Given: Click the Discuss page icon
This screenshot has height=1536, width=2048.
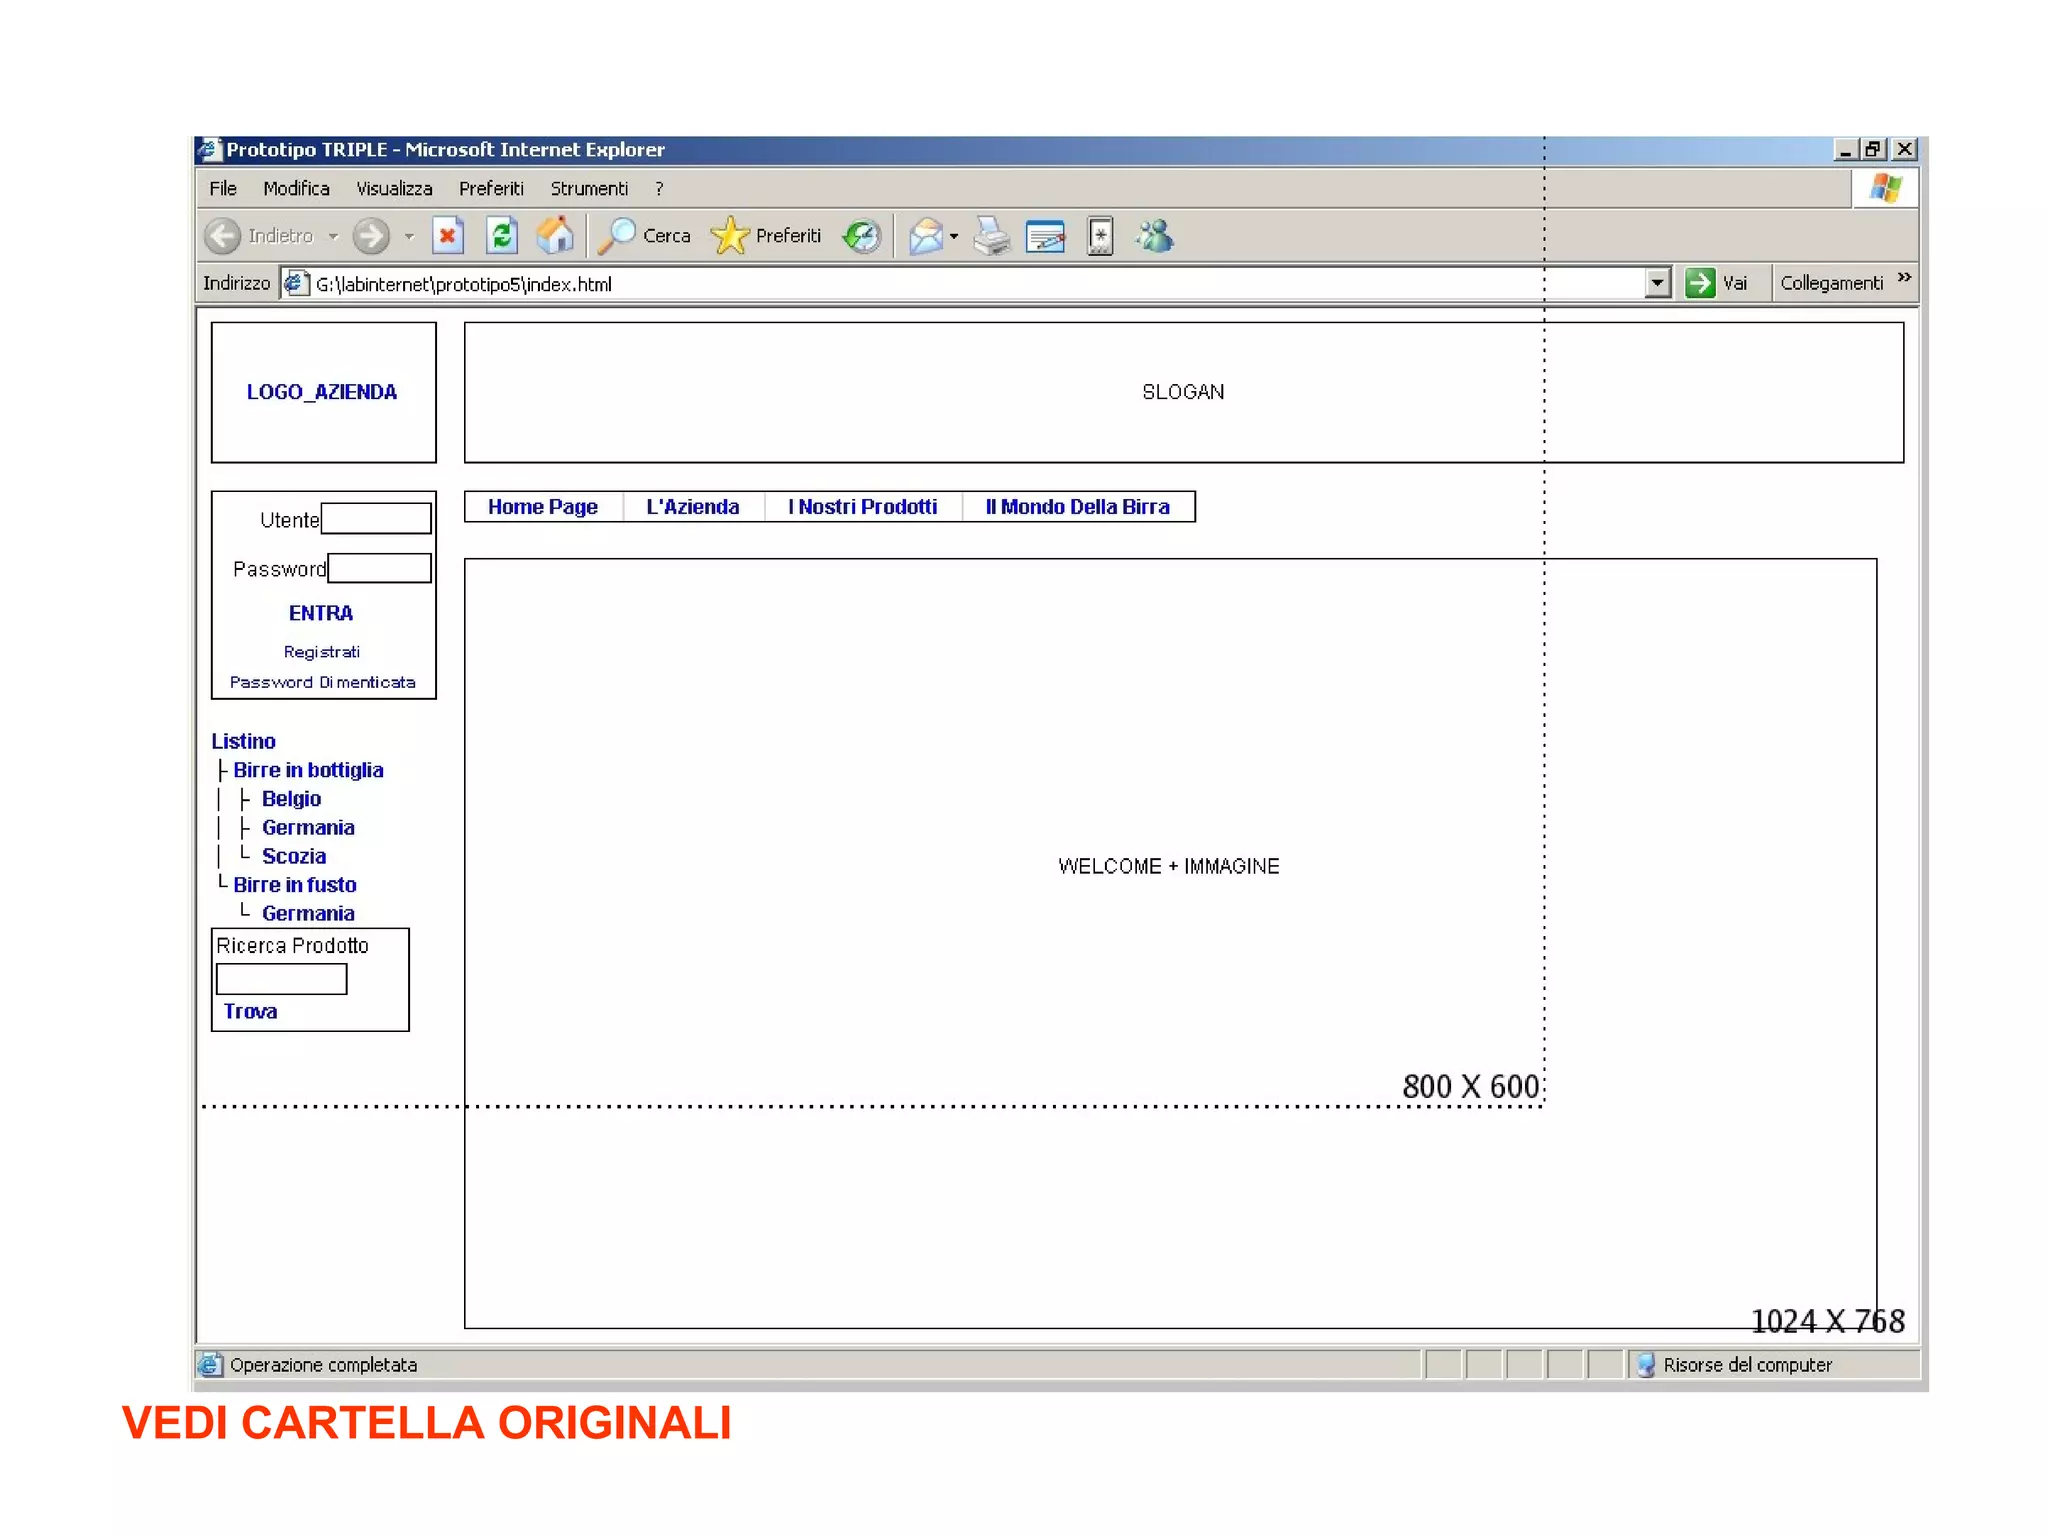Looking at the screenshot, I should [1100, 237].
